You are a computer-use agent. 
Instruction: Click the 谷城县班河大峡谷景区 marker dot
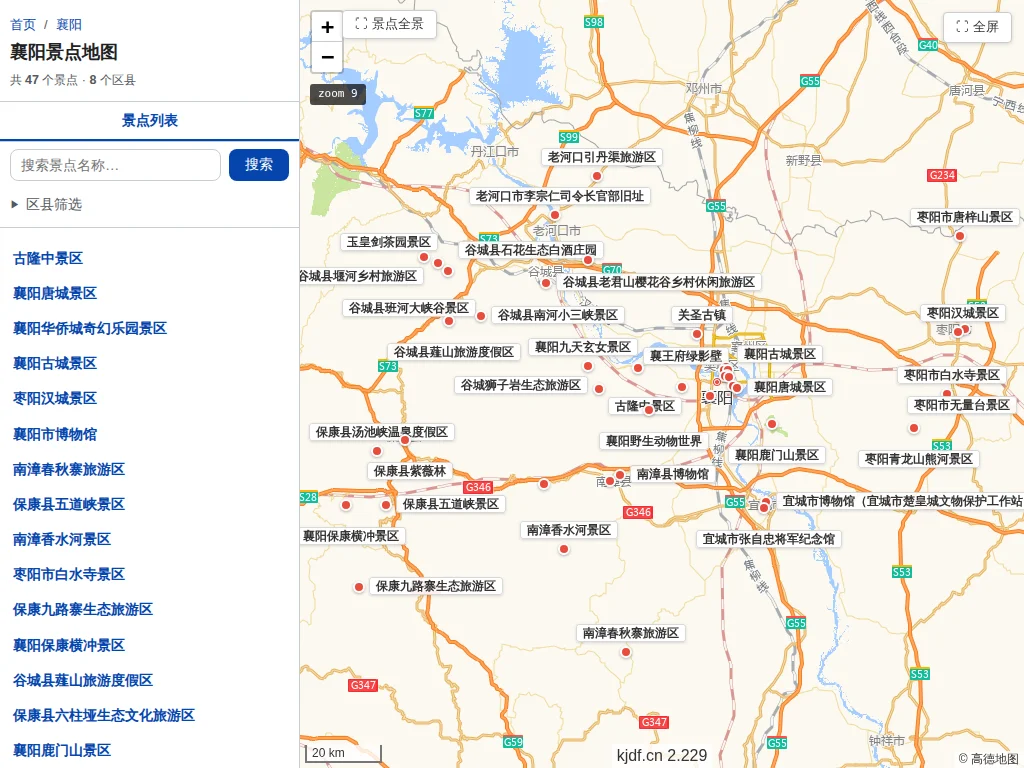[449, 321]
